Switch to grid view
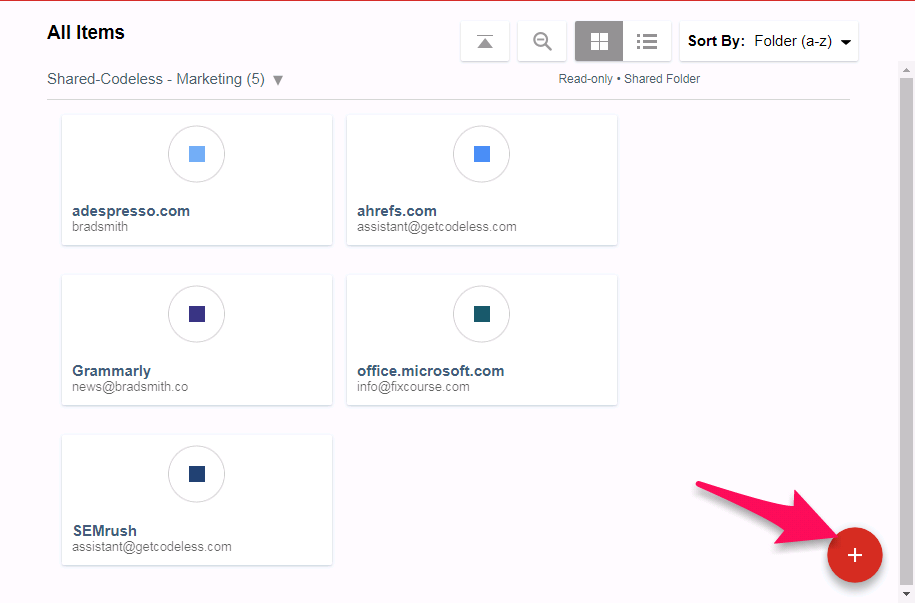 point(599,41)
